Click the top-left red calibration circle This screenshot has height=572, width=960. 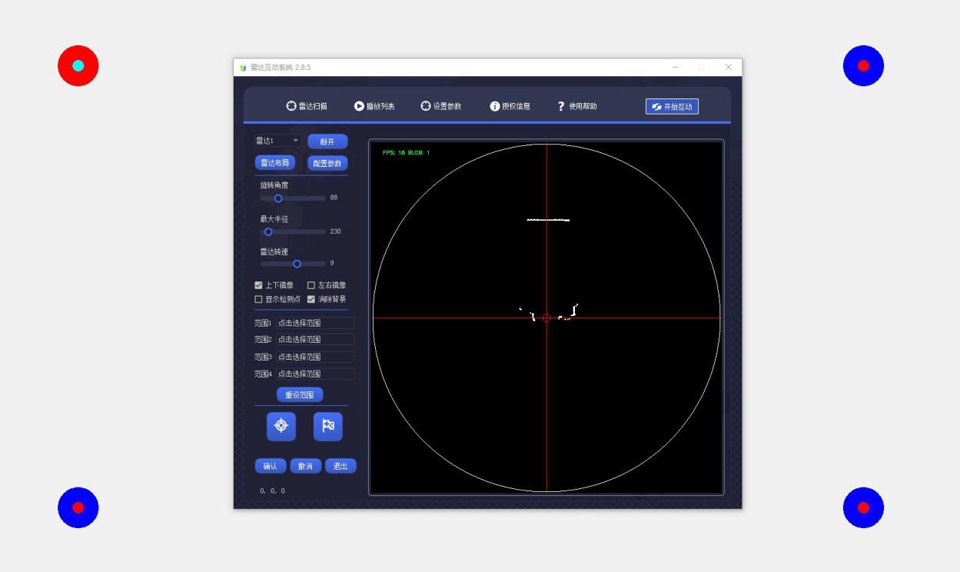[x=78, y=66]
